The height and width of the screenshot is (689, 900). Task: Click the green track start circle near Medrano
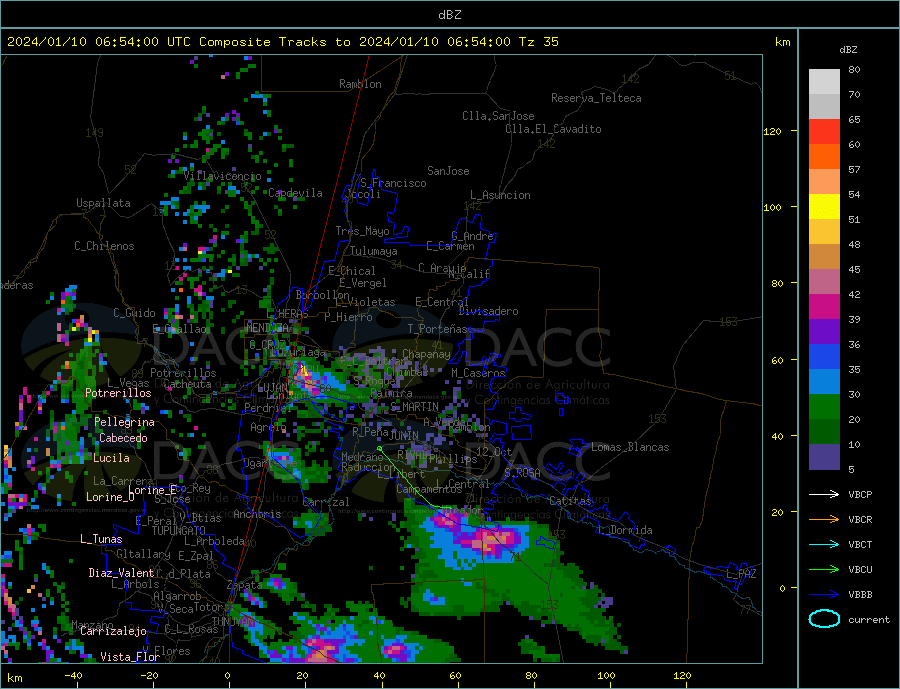pyautogui.click(x=379, y=448)
